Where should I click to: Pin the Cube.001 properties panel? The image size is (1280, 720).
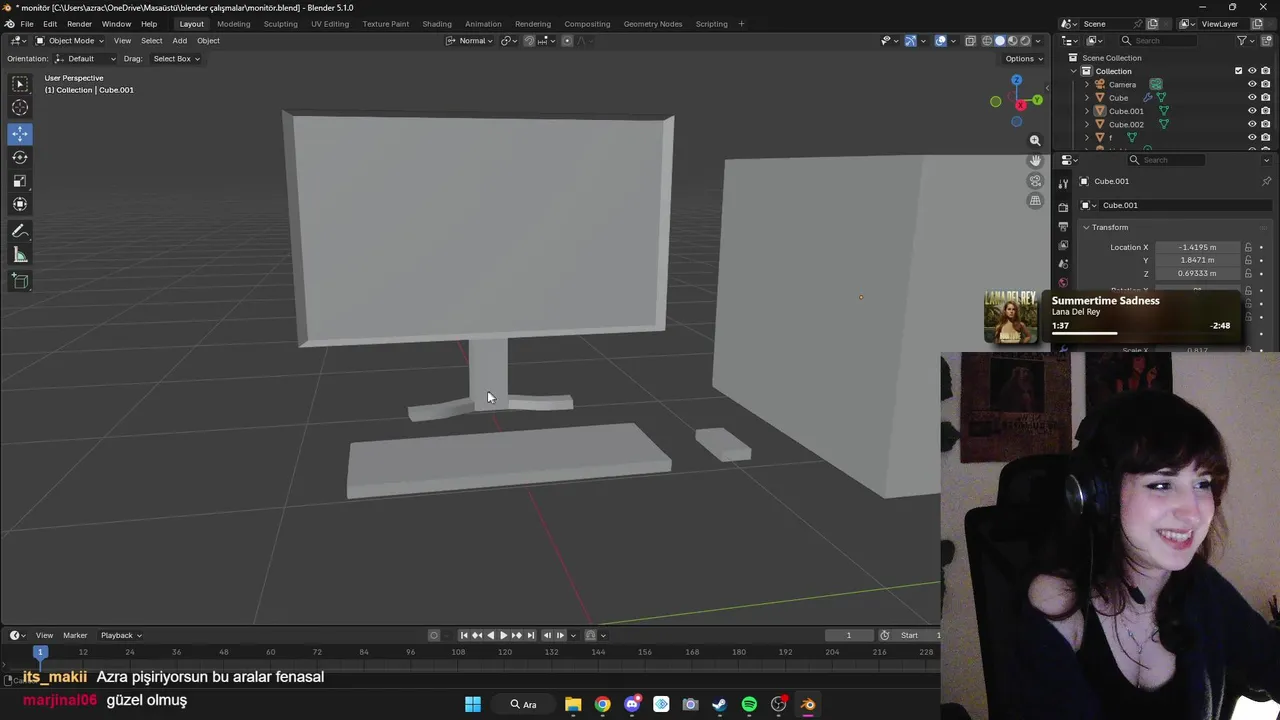[1266, 181]
